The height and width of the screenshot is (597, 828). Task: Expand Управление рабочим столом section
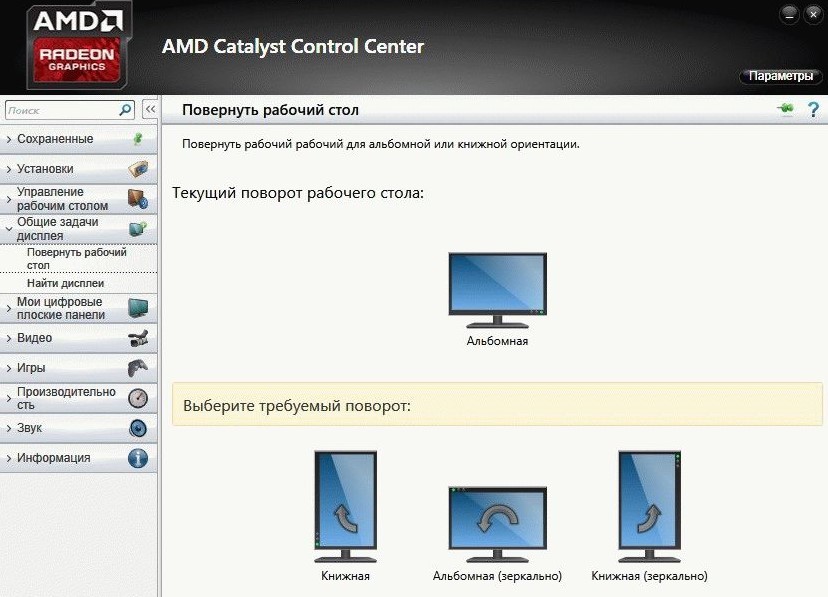[x=62, y=199]
